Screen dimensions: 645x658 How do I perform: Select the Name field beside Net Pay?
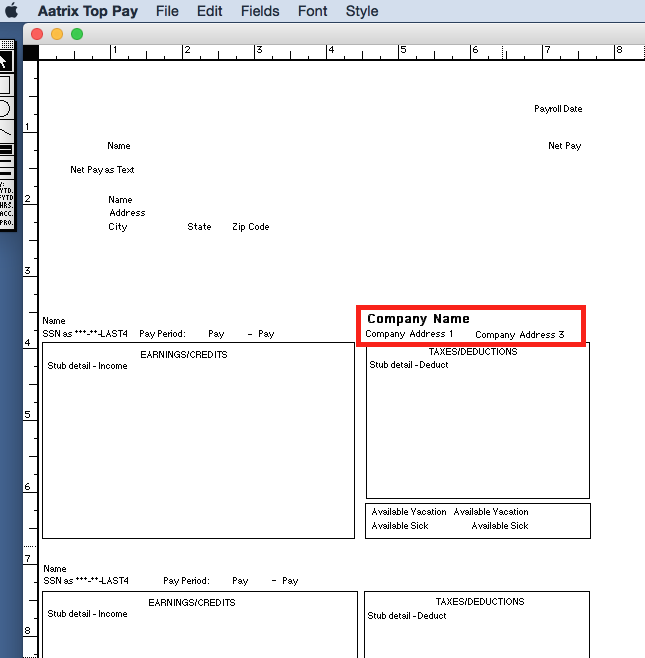click(x=119, y=146)
